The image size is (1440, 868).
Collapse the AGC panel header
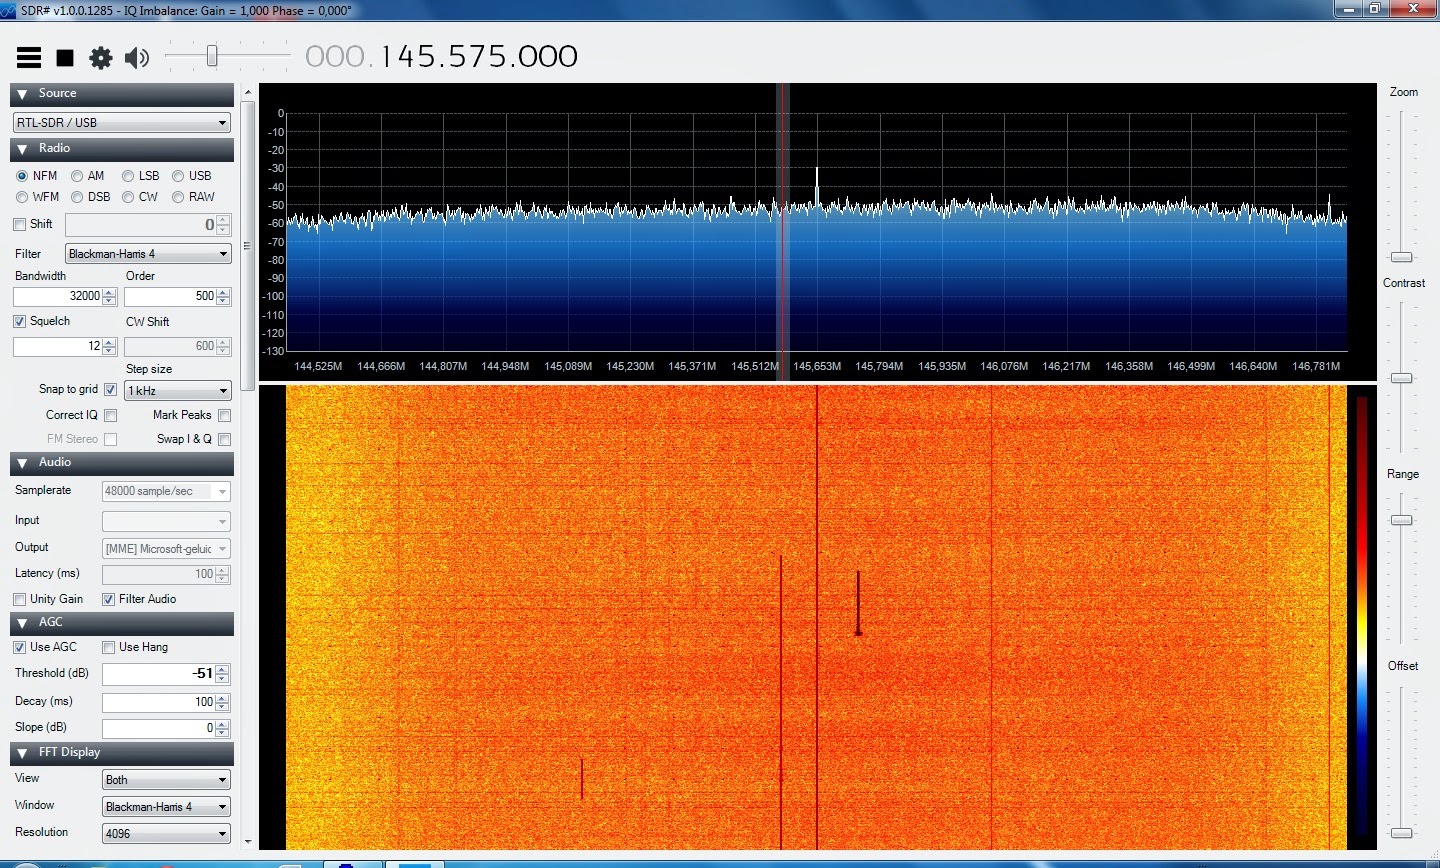pos(122,623)
